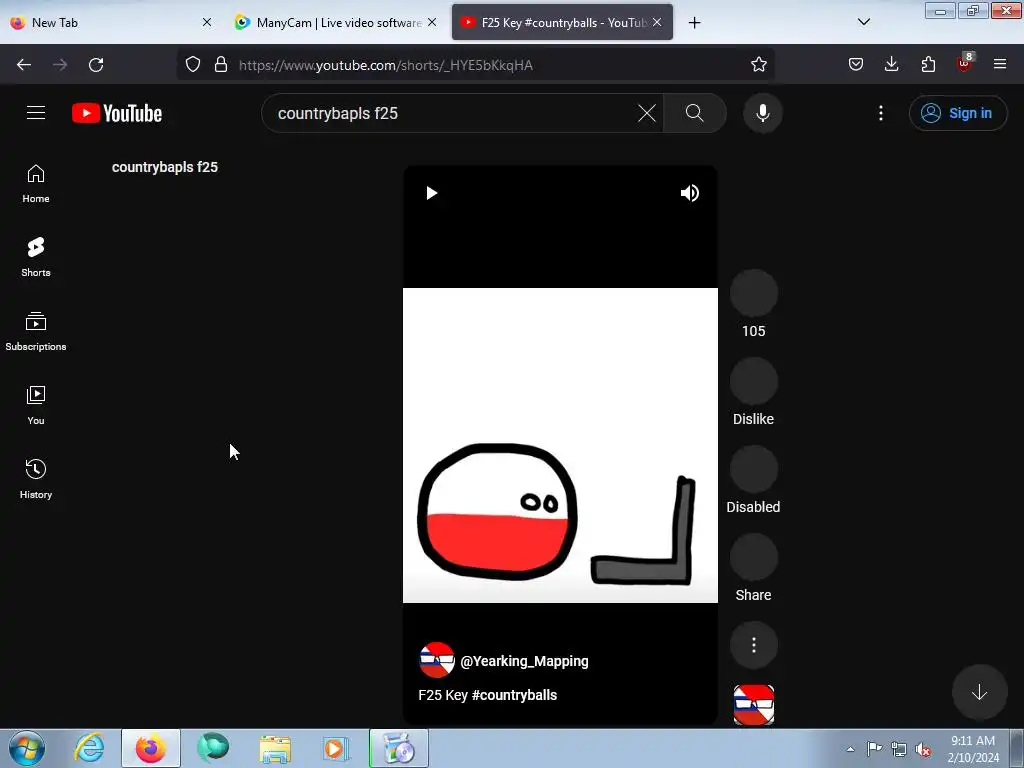Mute the Shorts video volume
1024x768 pixels.
coord(690,193)
